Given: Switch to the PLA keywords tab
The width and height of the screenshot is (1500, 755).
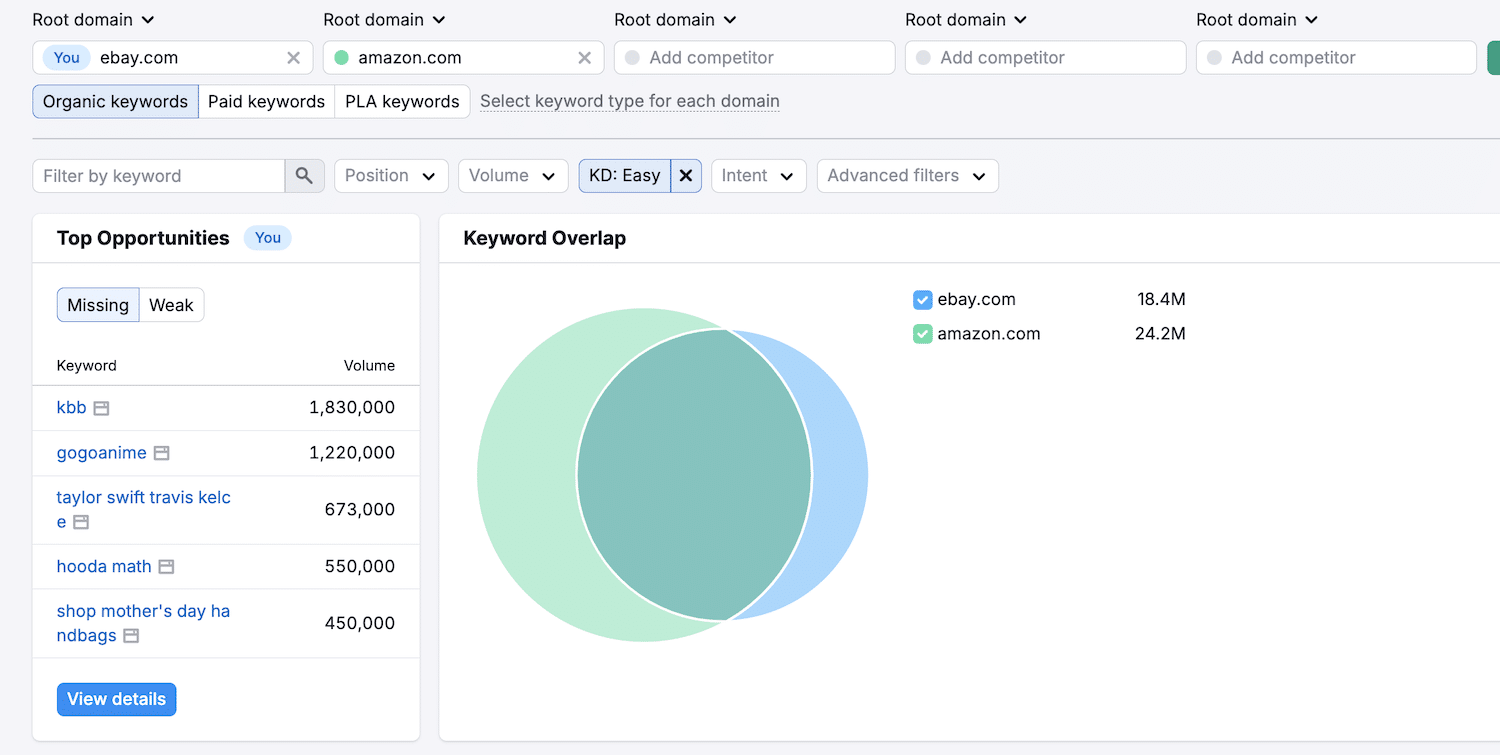Looking at the screenshot, I should [x=401, y=101].
